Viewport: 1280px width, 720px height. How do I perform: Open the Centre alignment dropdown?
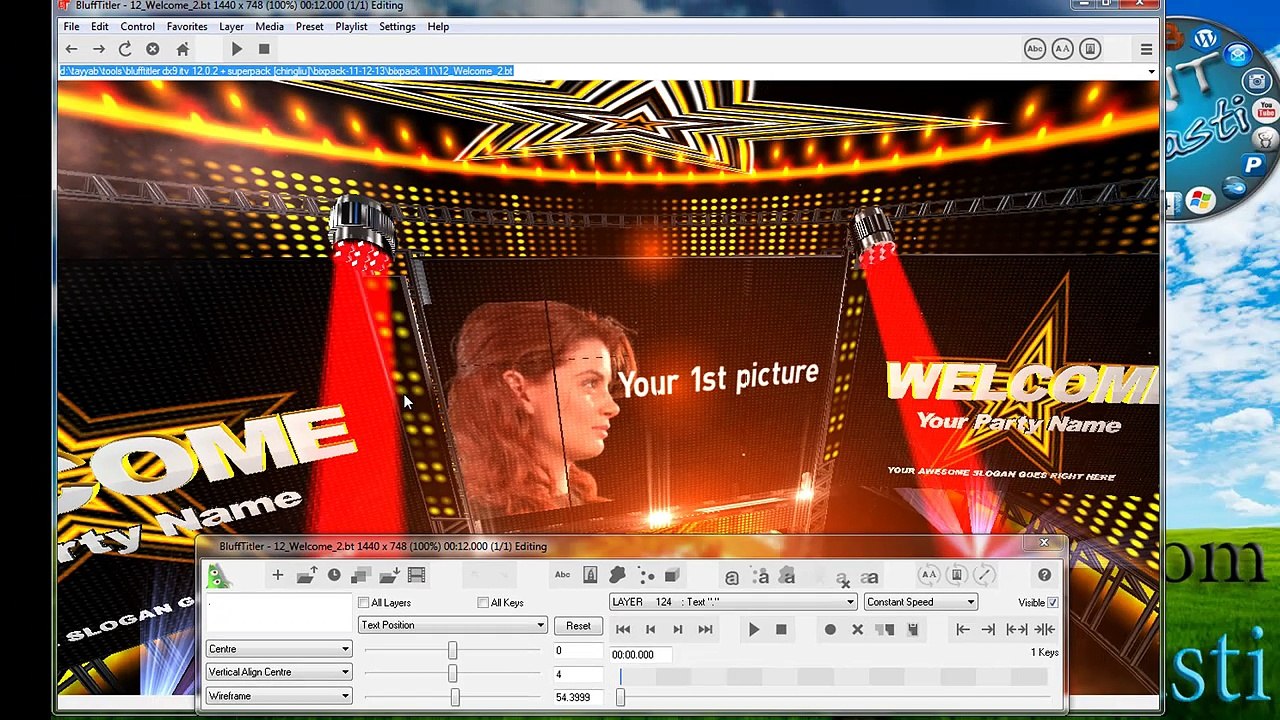point(279,650)
